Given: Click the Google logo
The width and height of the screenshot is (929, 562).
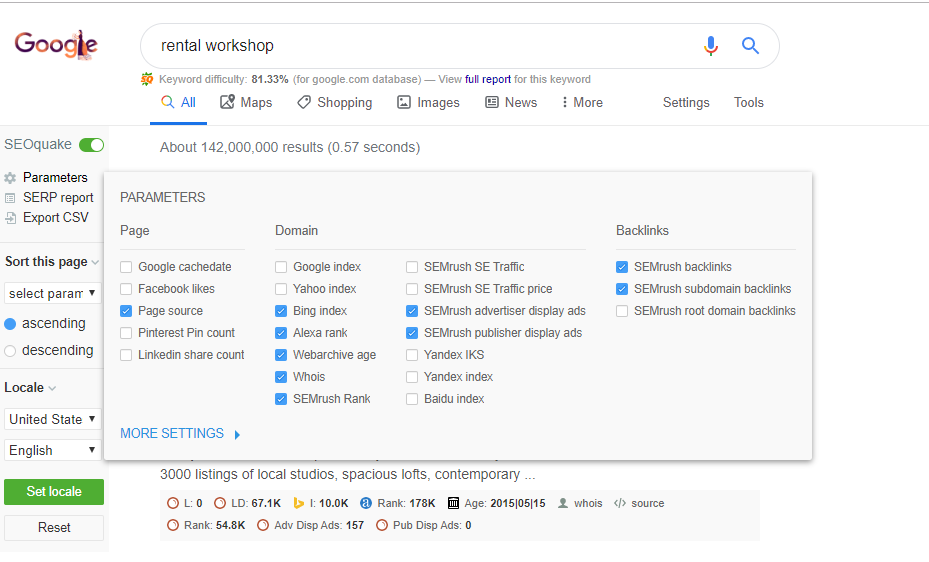Looking at the screenshot, I should pyautogui.click(x=56, y=45).
